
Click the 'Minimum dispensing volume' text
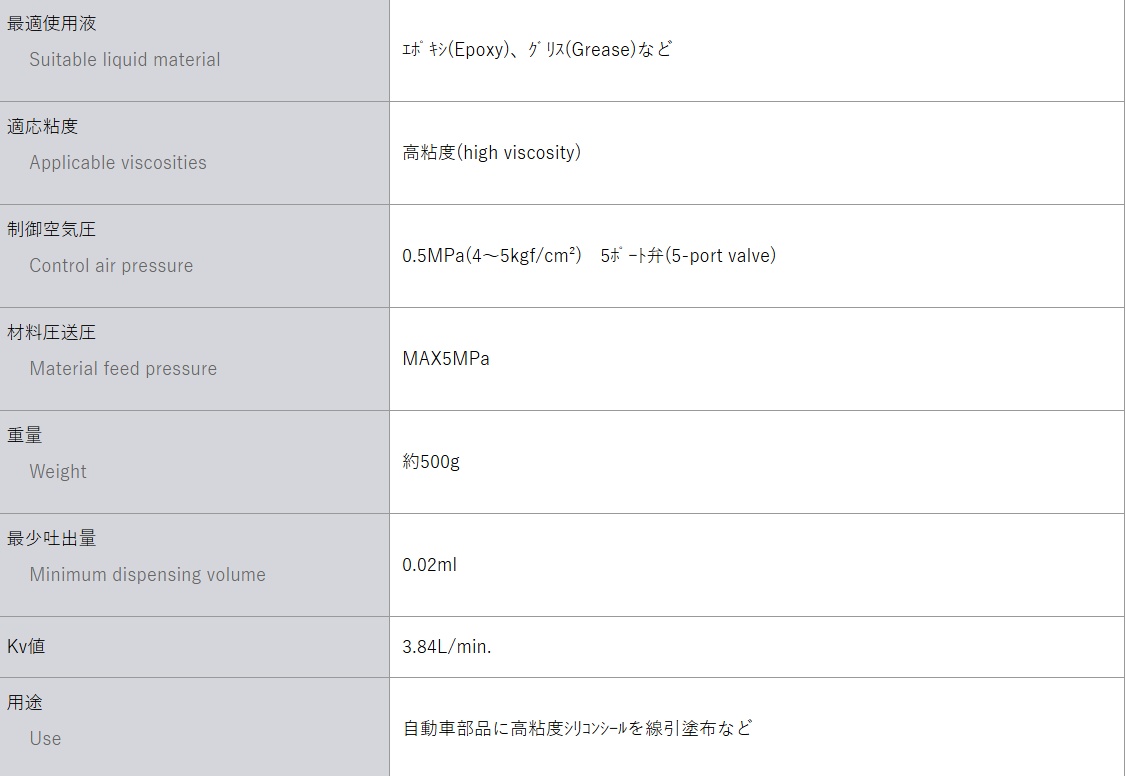click(x=147, y=574)
